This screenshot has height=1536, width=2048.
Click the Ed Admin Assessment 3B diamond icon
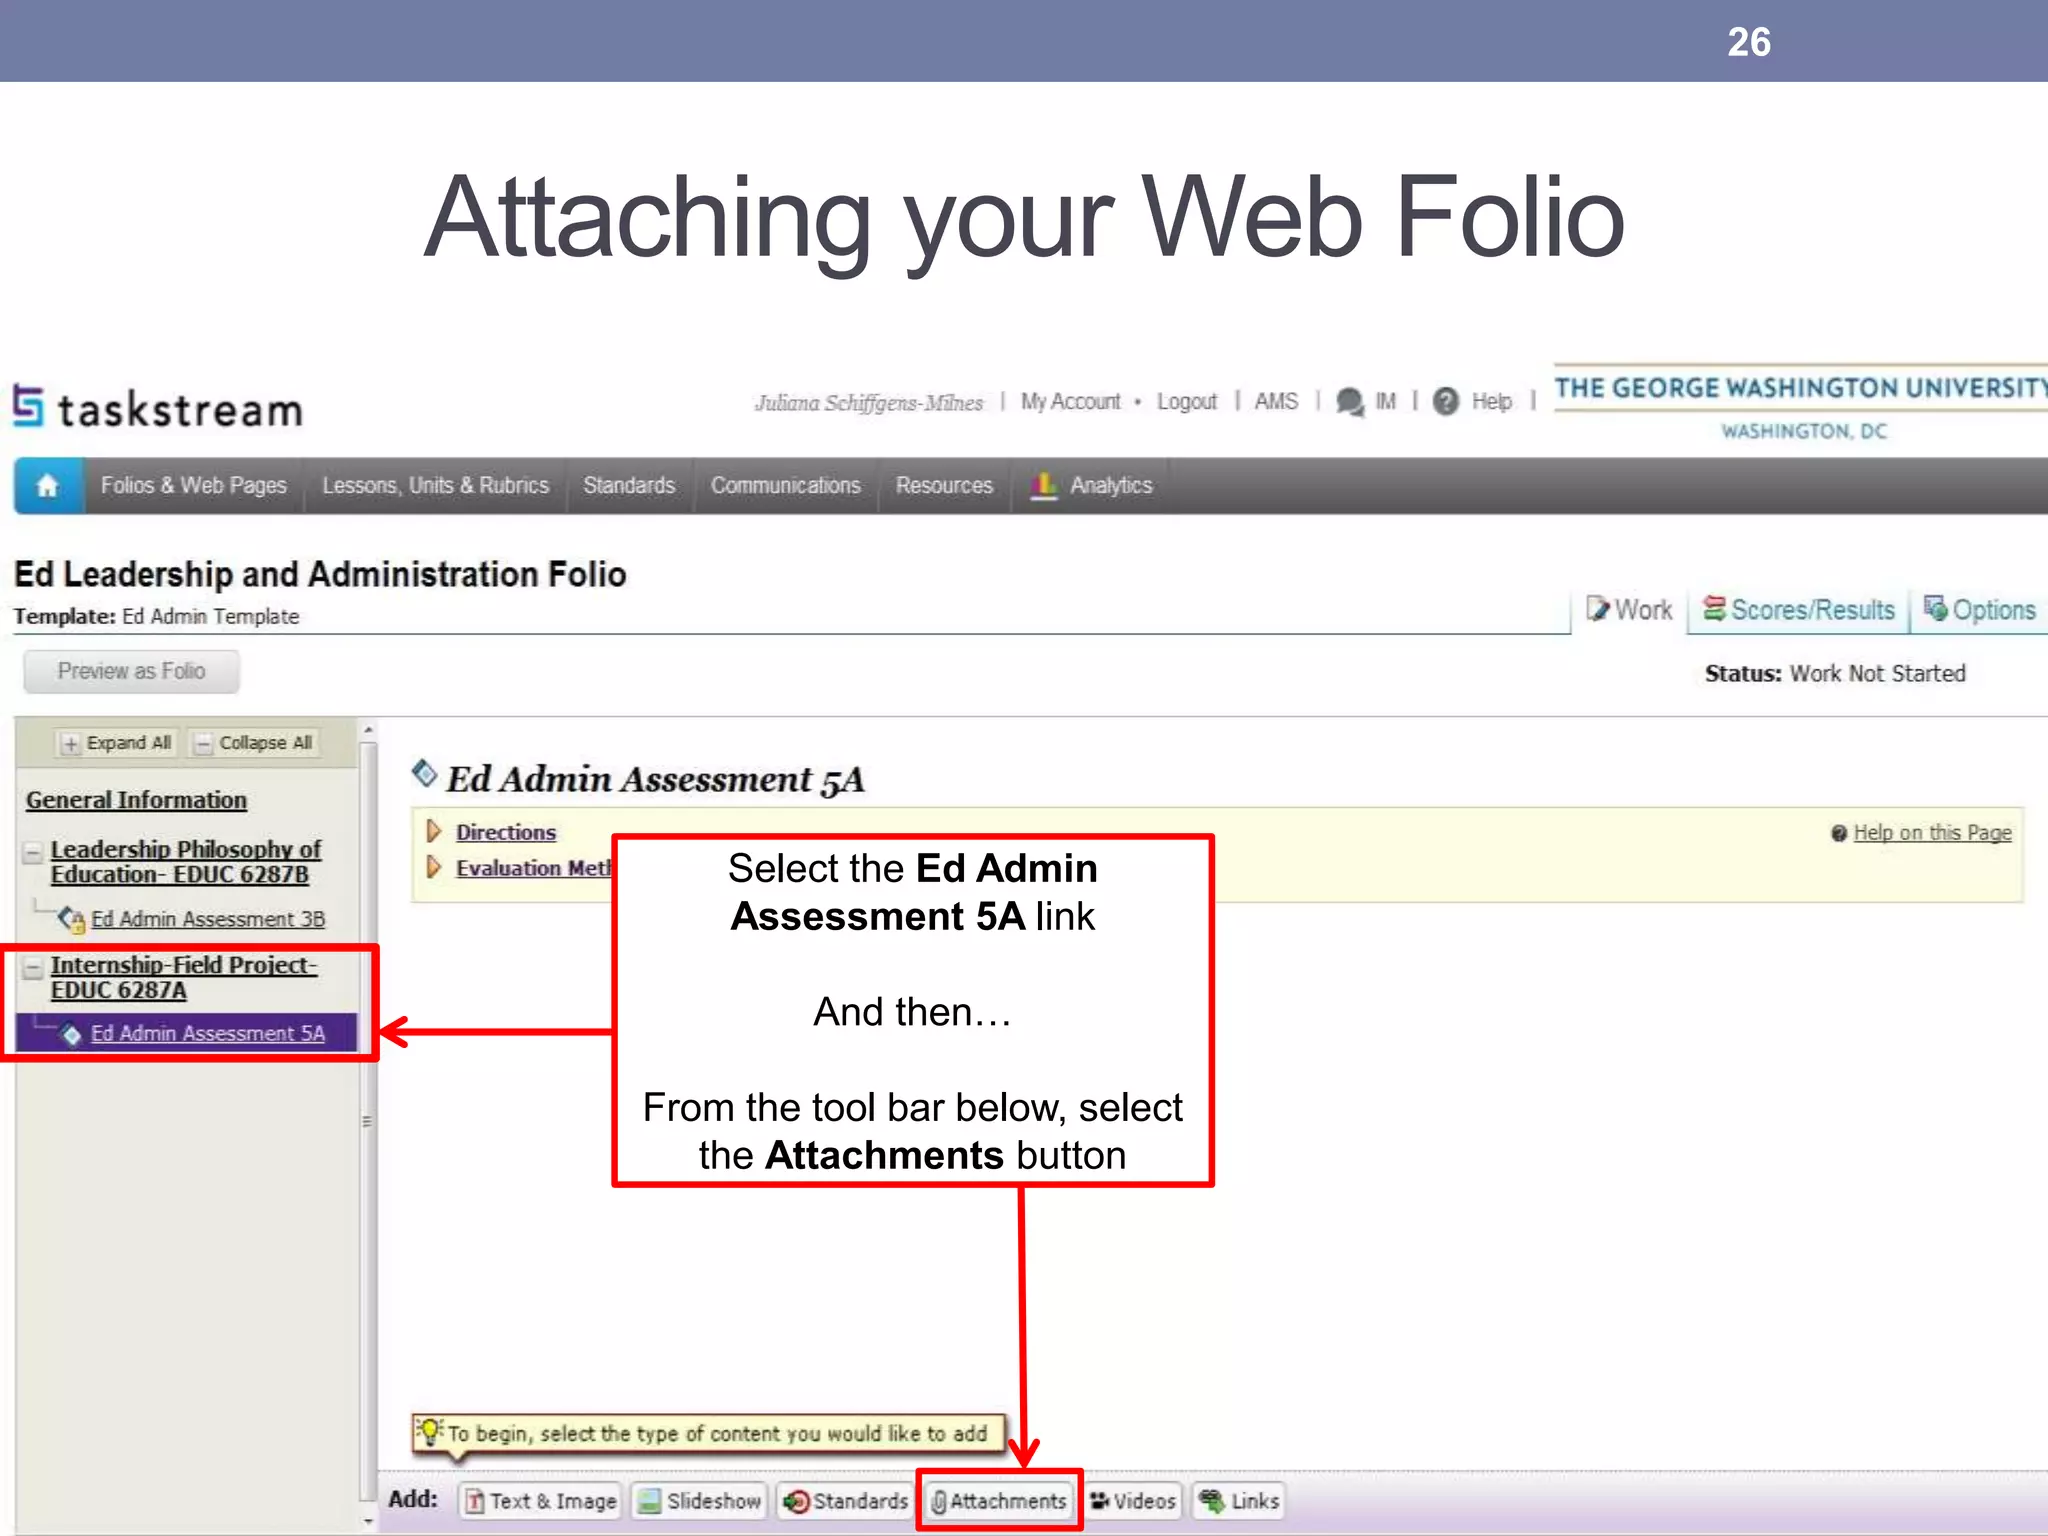[x=72, y=919]
